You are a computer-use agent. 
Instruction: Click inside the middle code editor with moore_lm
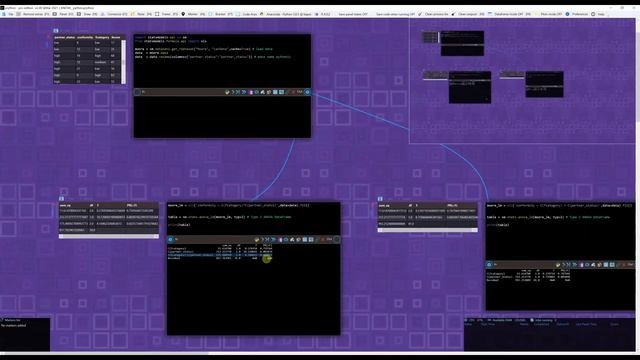tap(253, 218)
